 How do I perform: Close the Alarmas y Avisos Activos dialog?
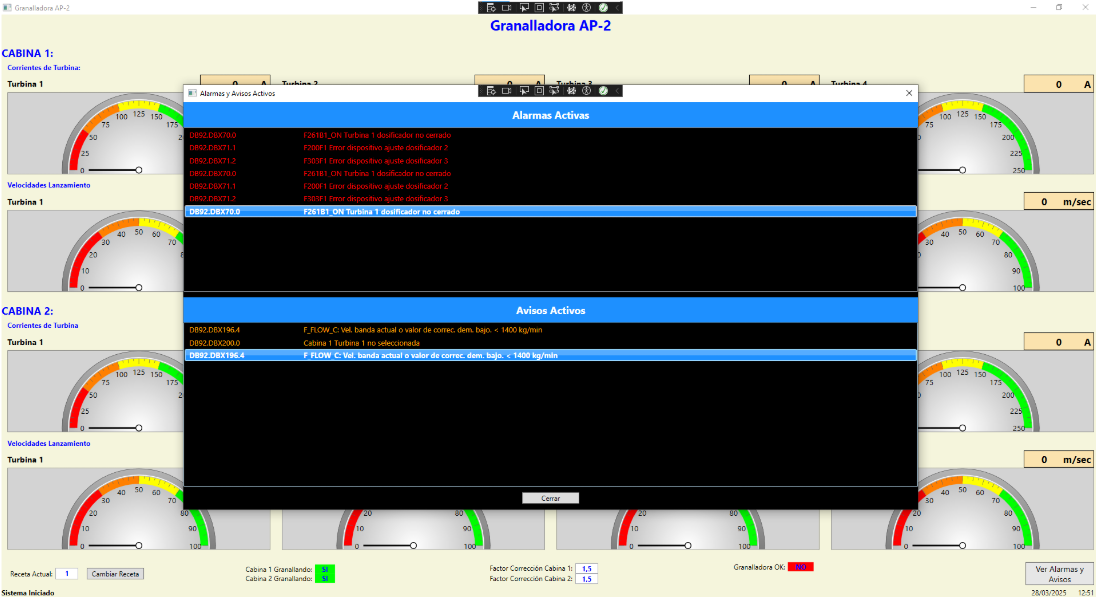point(909,93)
